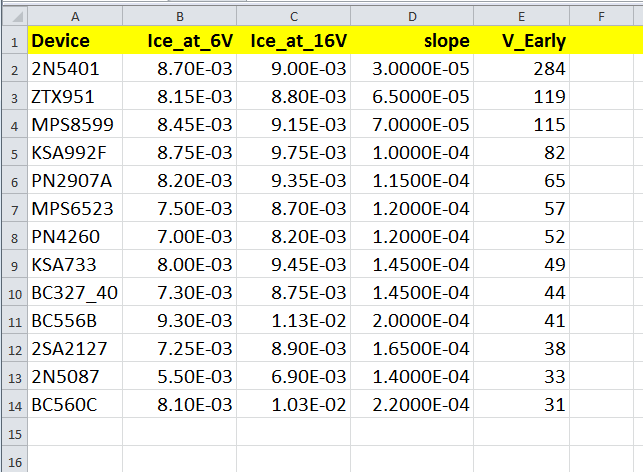Screen dimensions: 643x472
Task: Select the cell containing BC556B
Action: pyautogui.click(x=75, y=320)
